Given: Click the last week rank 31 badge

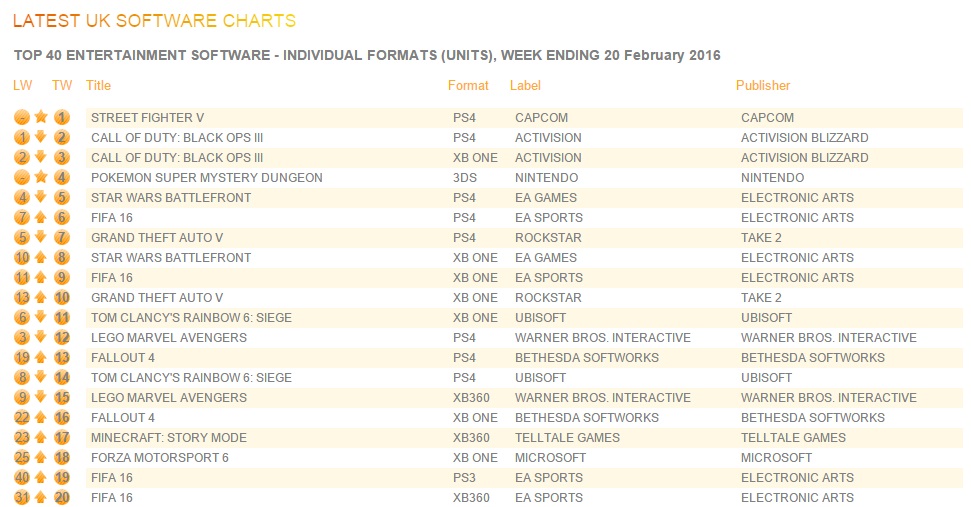Looking at the screenshot, I should click(22, 497).
